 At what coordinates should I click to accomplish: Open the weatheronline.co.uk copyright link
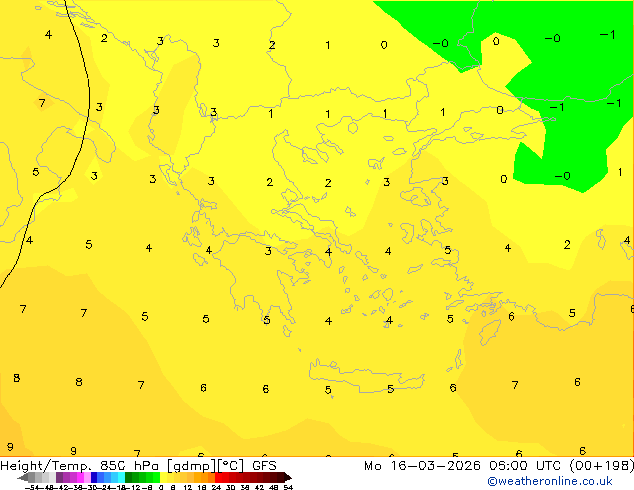550,481
